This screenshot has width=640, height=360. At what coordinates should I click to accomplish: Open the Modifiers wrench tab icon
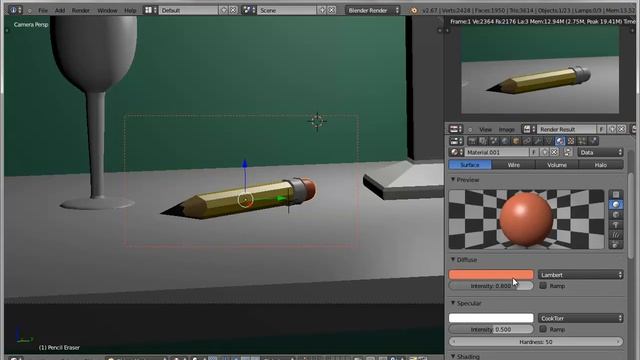coord(538,141)
